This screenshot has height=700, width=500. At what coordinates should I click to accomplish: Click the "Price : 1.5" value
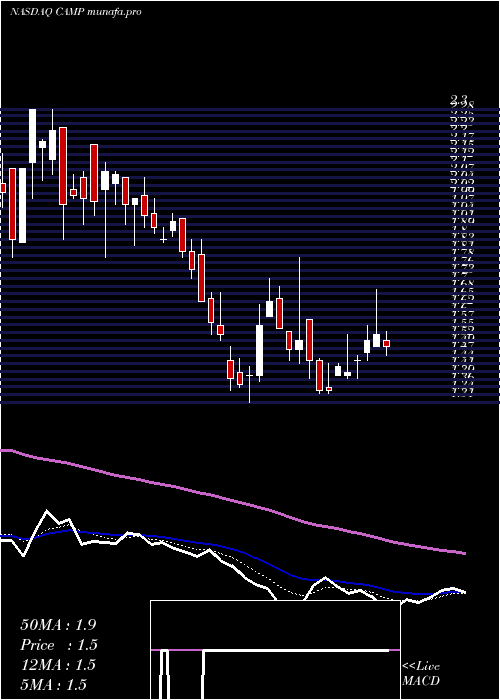point(59,645)
